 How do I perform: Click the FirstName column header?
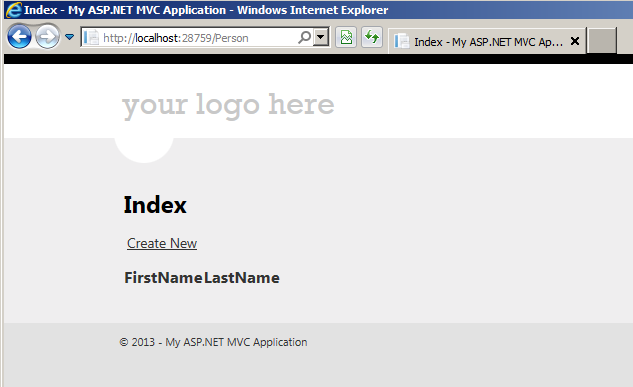coord(163,278)
